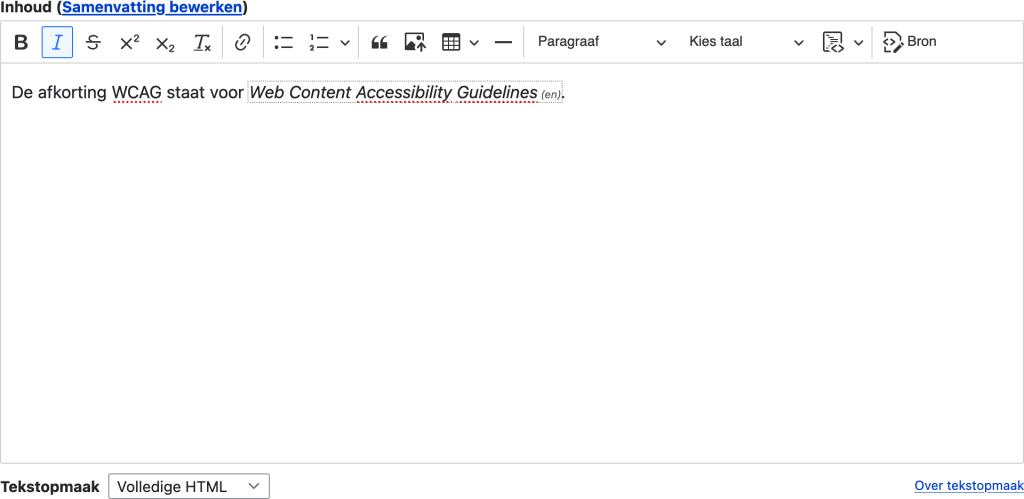Apply subscript formatting
Image resolution: width=1024 pixels, height=499 pixels.
click(x=165, y=42)
